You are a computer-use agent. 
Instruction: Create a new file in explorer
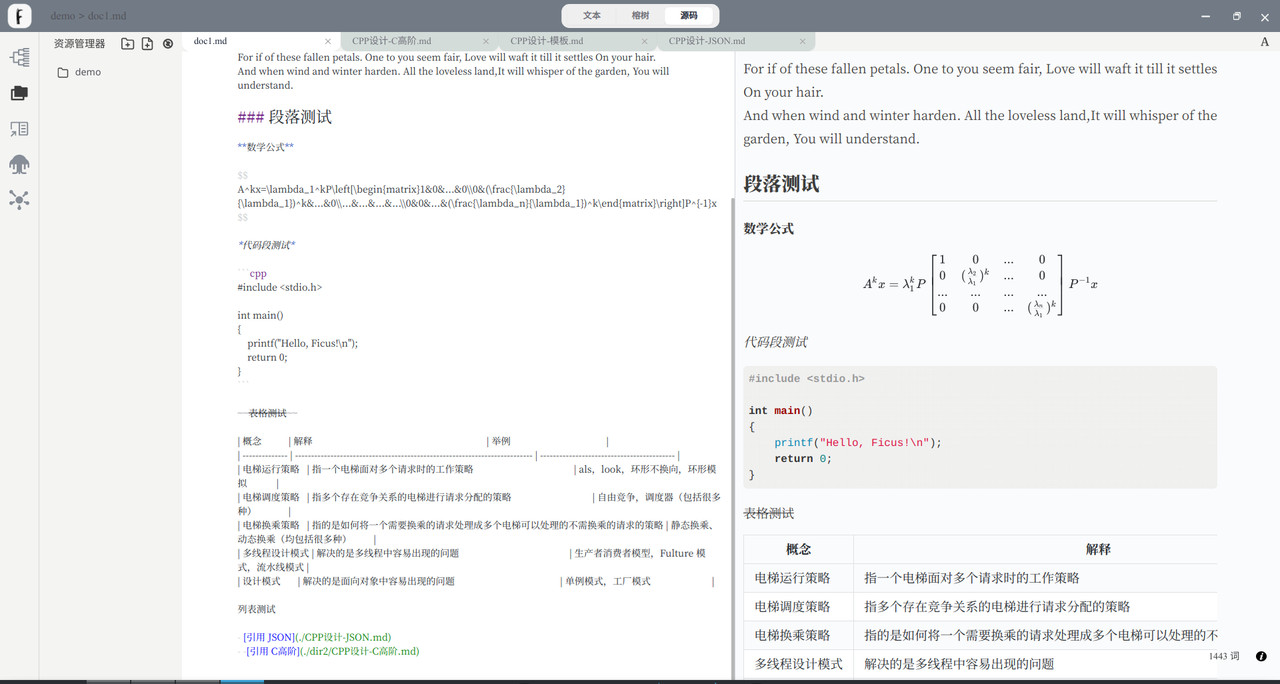[148, 44]
